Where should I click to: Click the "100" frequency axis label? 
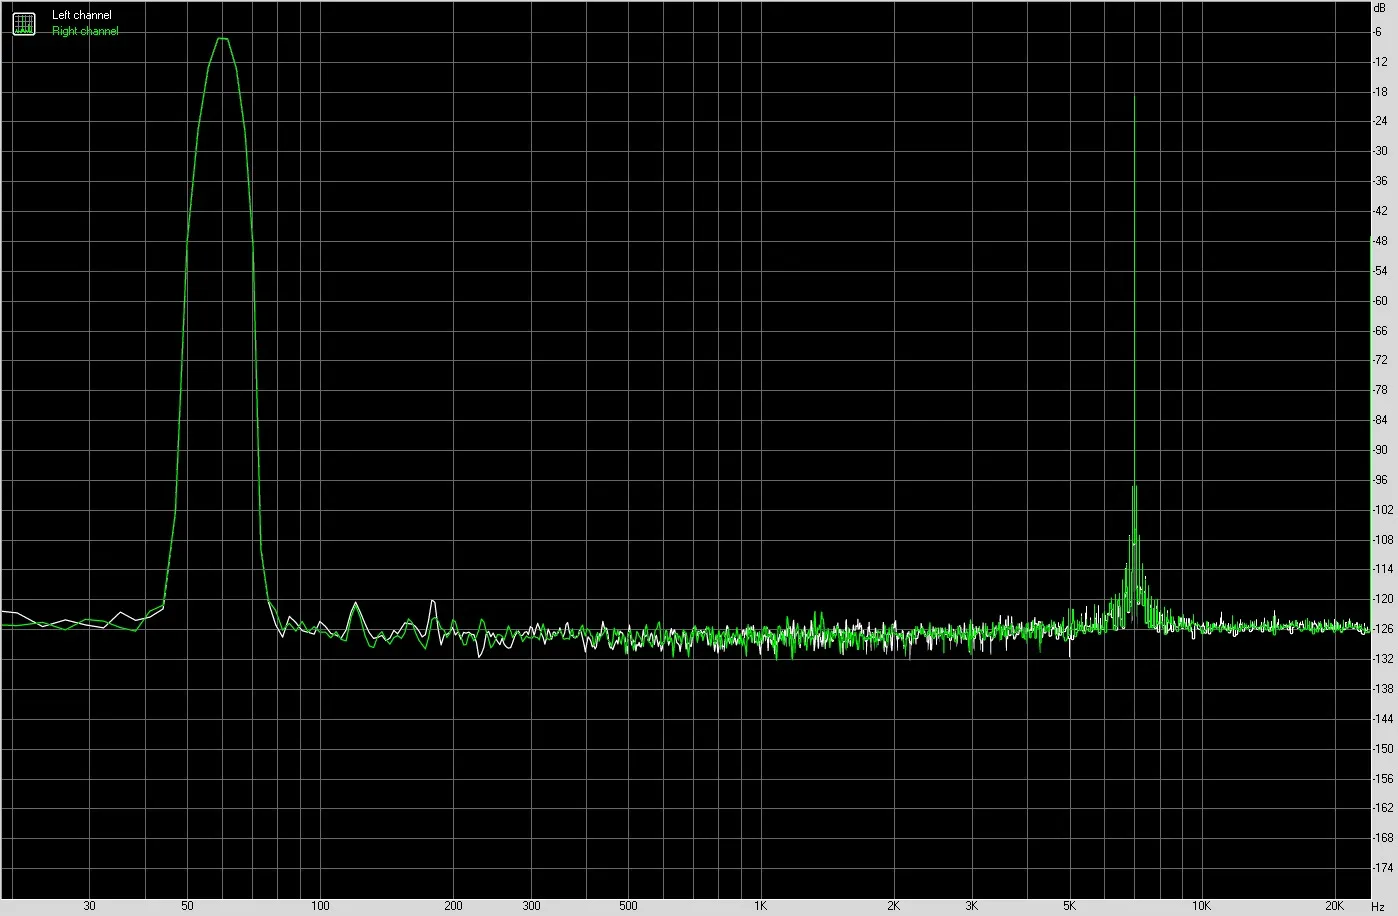(x=320, y=906)
